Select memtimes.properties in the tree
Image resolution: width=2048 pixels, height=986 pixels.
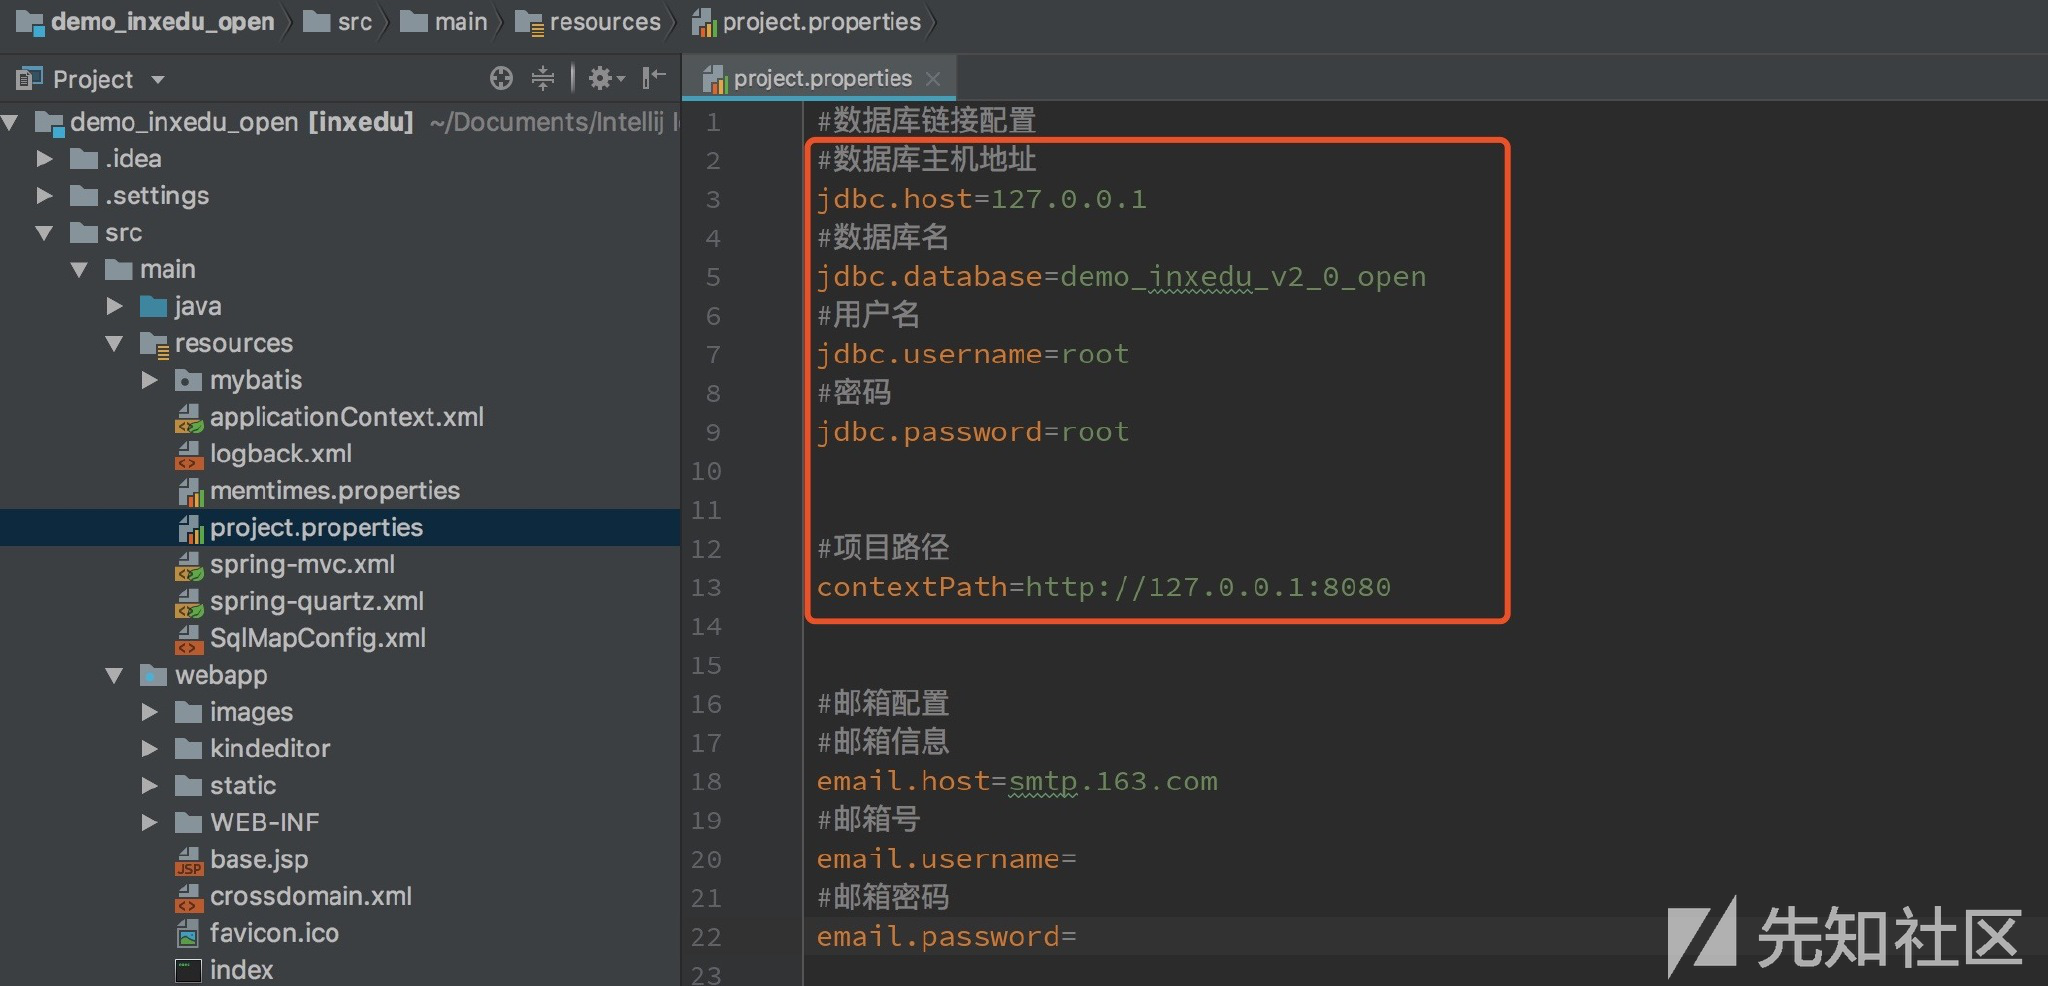334,491
